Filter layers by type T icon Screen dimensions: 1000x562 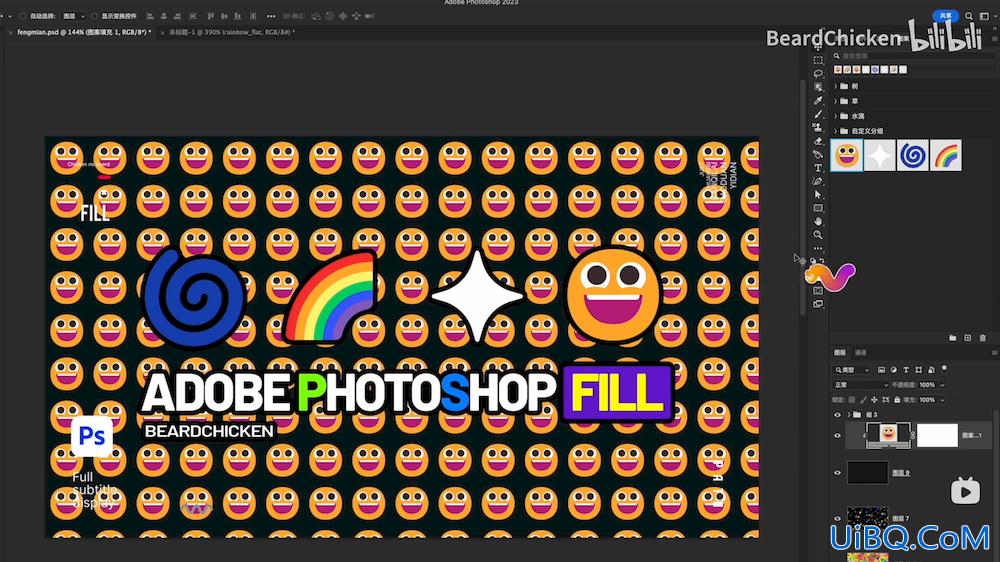(906, 370)
